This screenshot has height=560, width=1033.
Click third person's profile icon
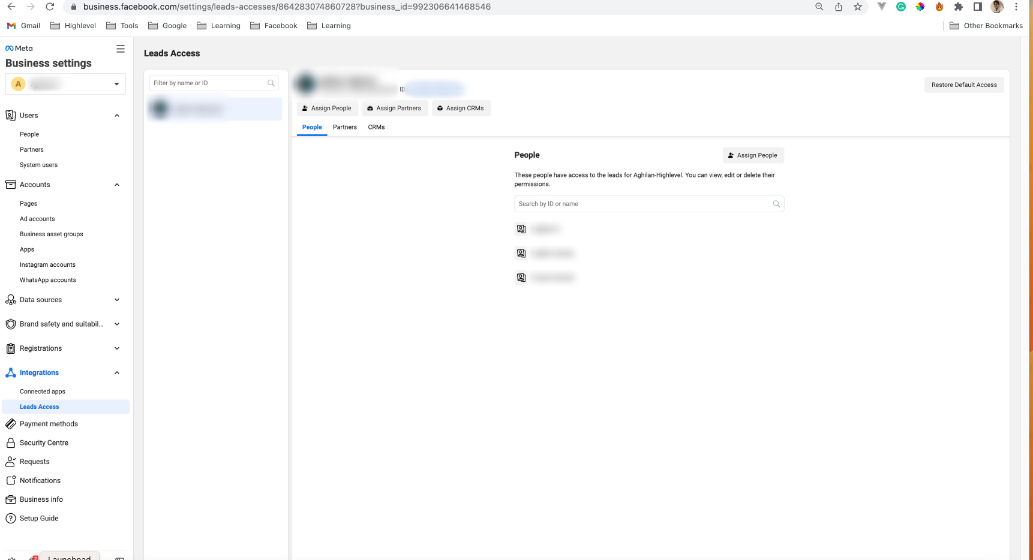(521, 278)
